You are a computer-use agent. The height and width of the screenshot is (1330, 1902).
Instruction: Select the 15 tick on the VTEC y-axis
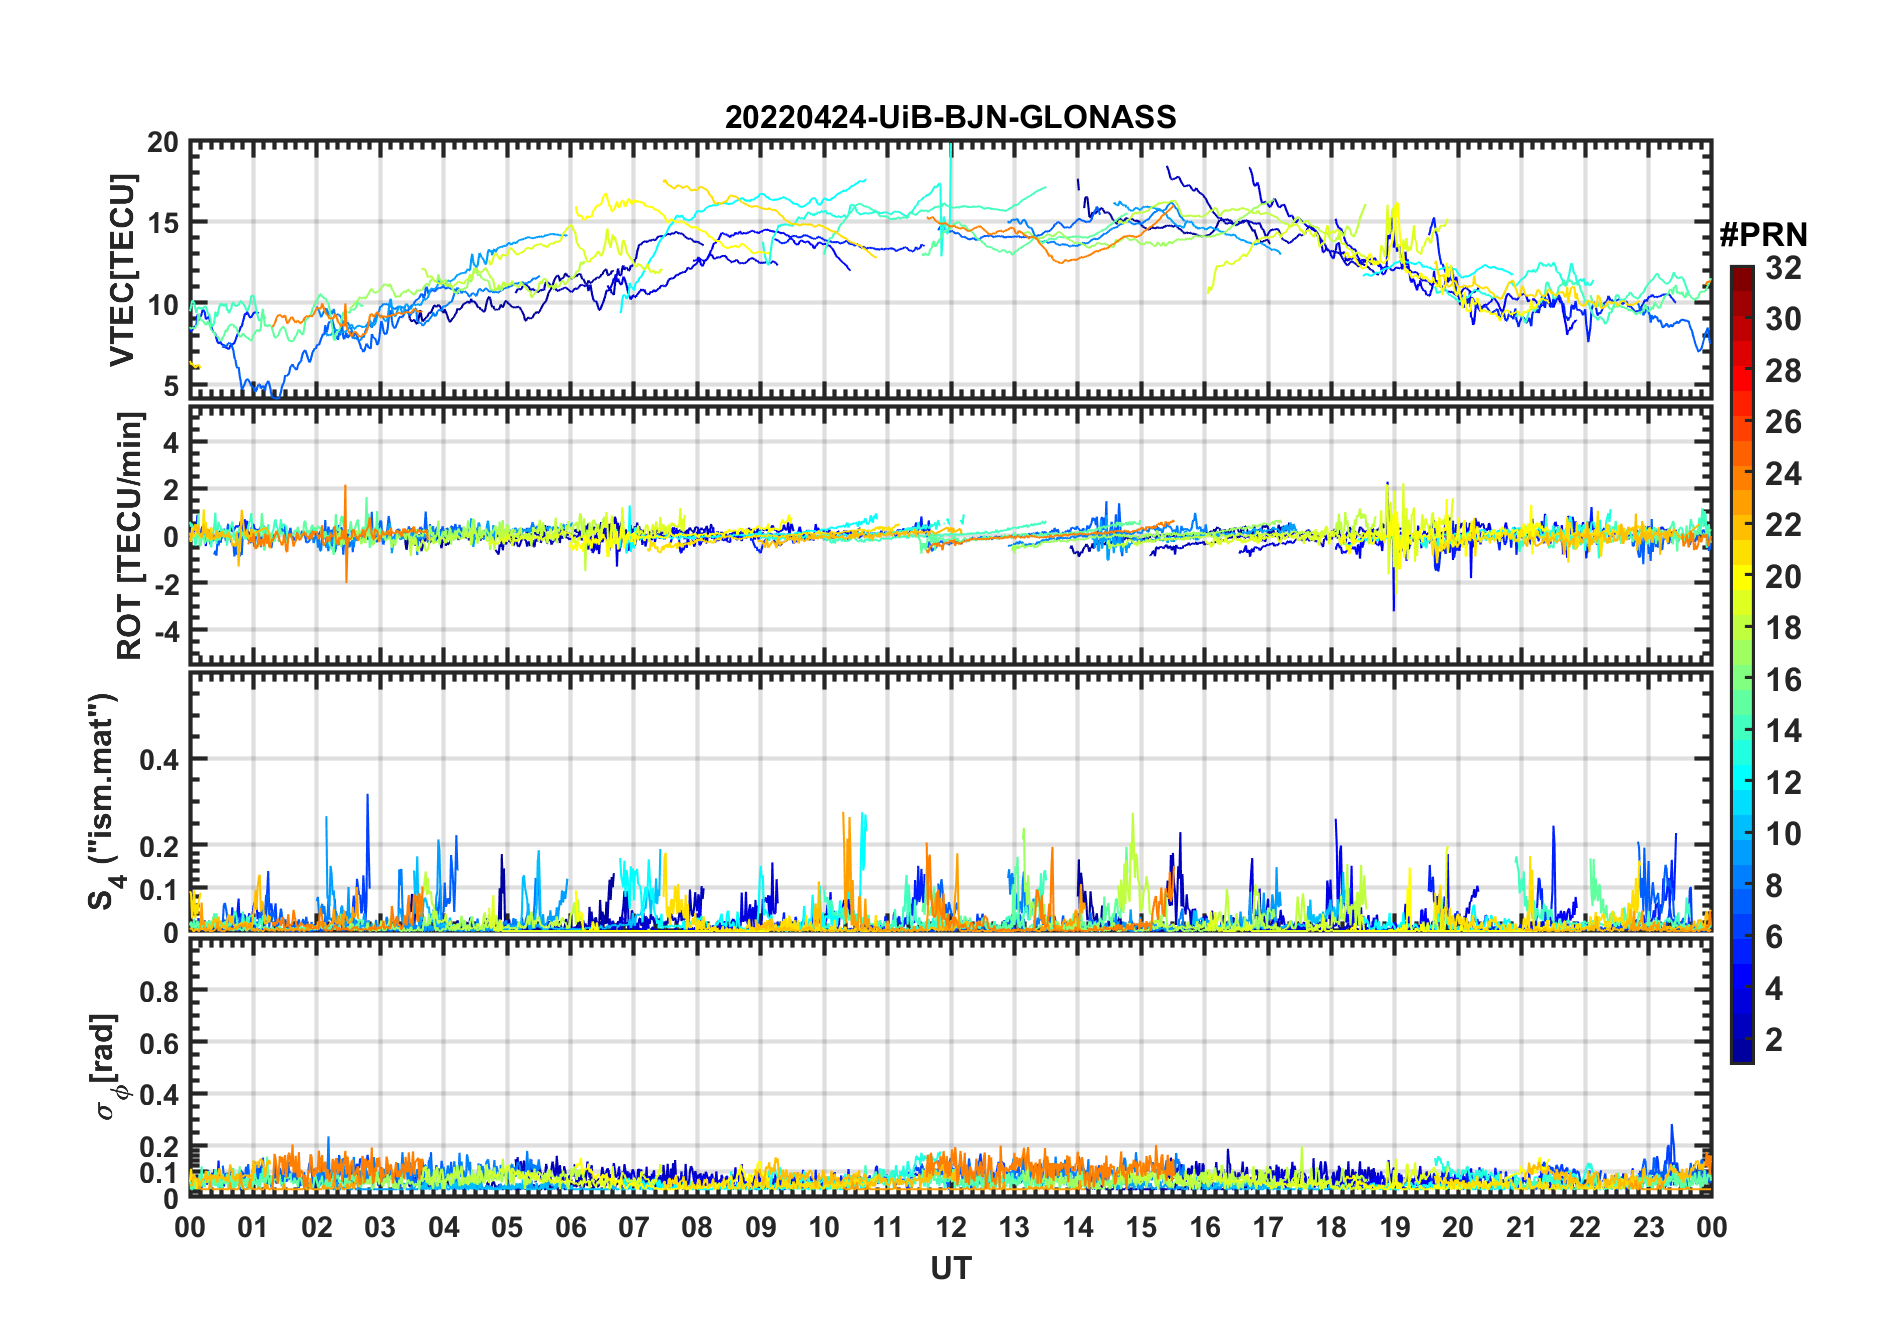tap(163, 223)
